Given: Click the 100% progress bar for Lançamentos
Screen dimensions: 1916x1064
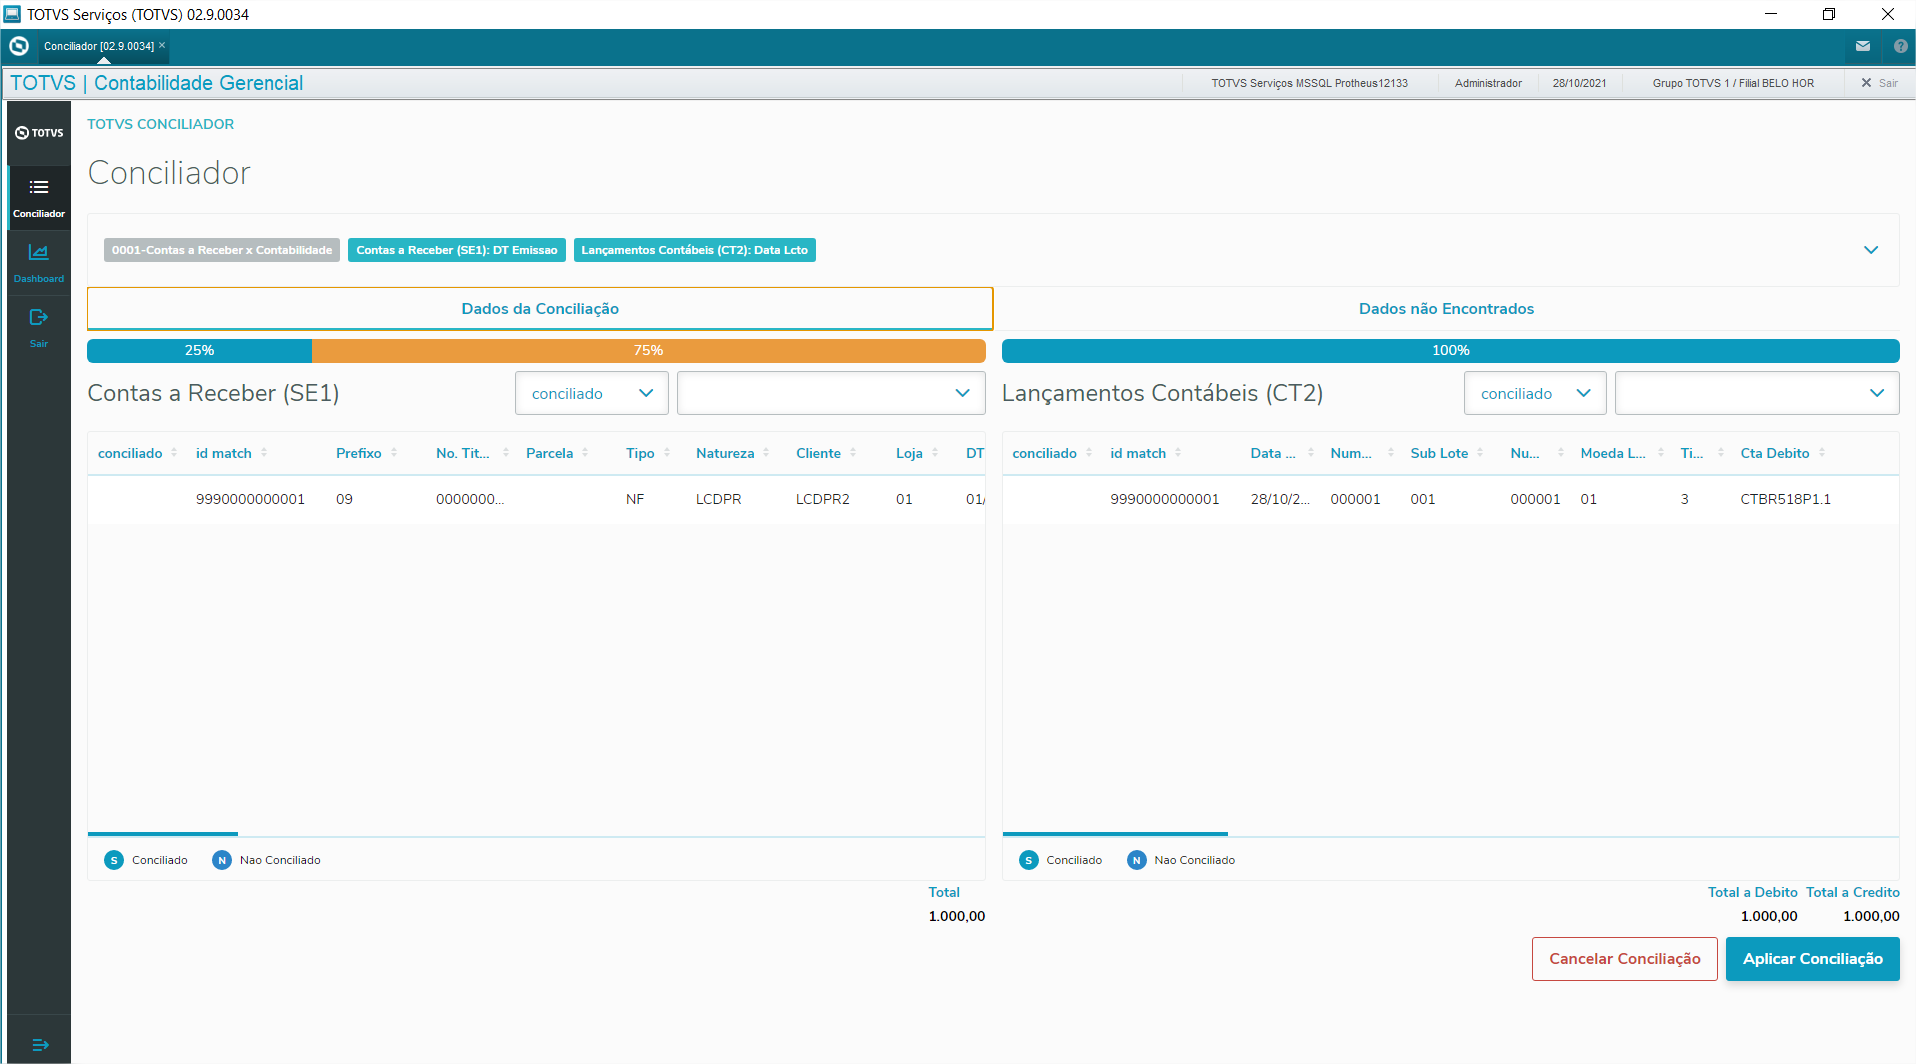Looking at the screenshot, I should click(1451, 351).
